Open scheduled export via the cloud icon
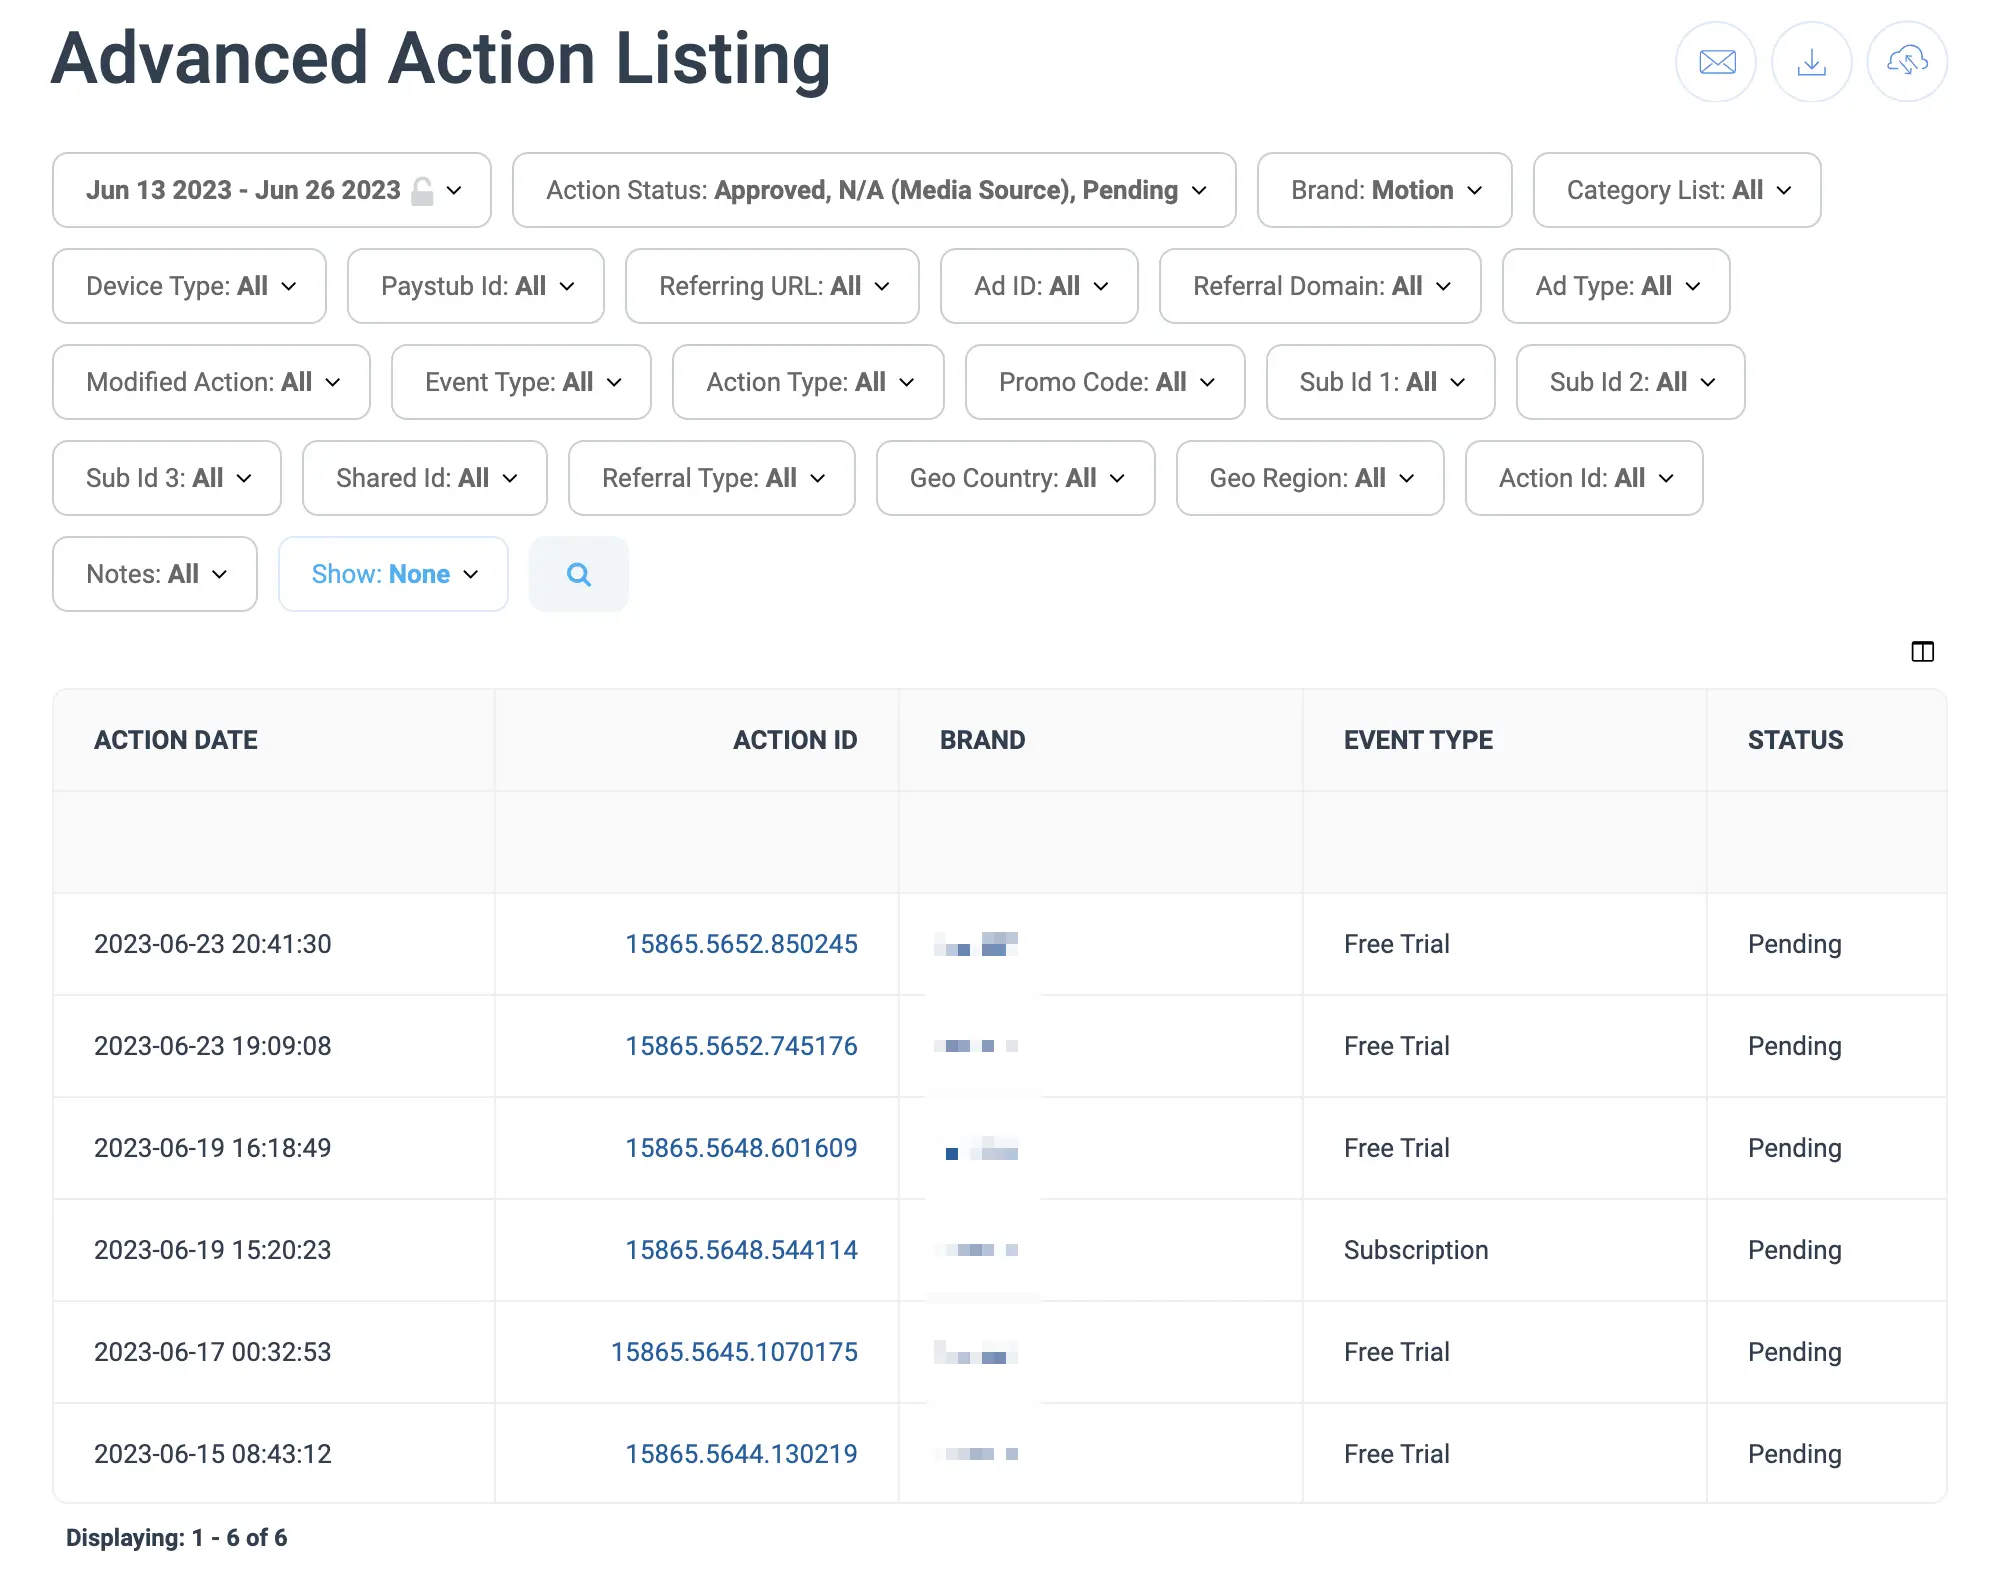2002x1594 pixels. coord(1905,62)
